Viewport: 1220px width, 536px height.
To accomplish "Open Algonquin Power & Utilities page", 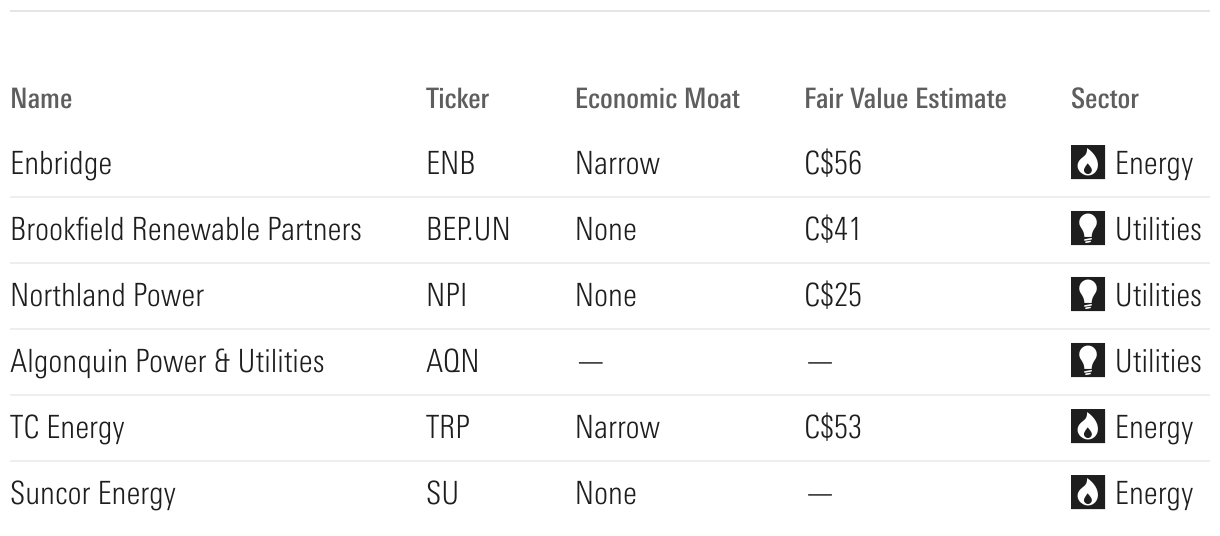I will tap(167, 361).
